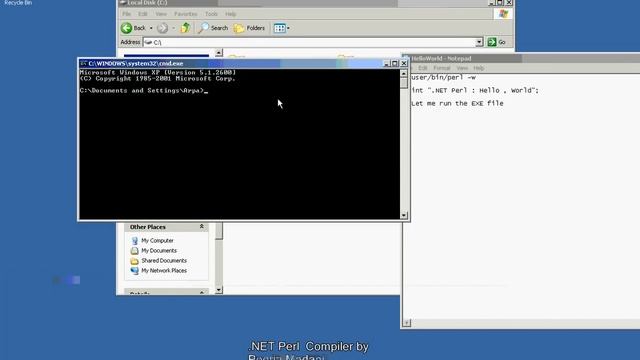Viewport: 640px width, 360px height.
Task: Click the cmd.exe title bar system icon
Action: coord(83,63)
